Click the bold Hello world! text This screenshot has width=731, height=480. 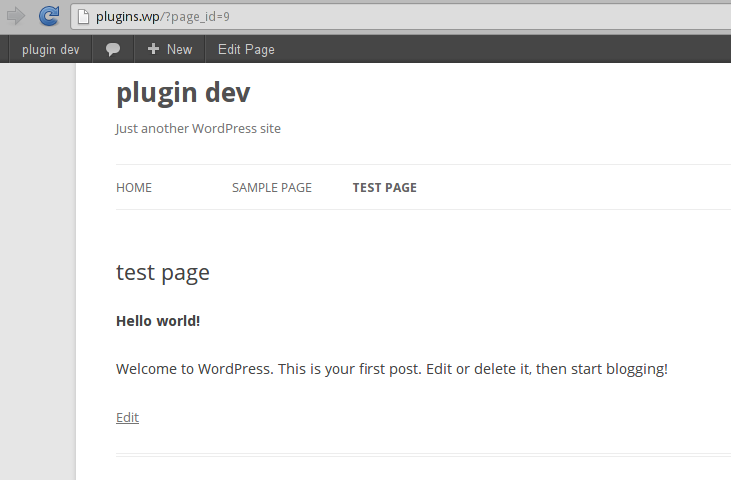point(158,321)
